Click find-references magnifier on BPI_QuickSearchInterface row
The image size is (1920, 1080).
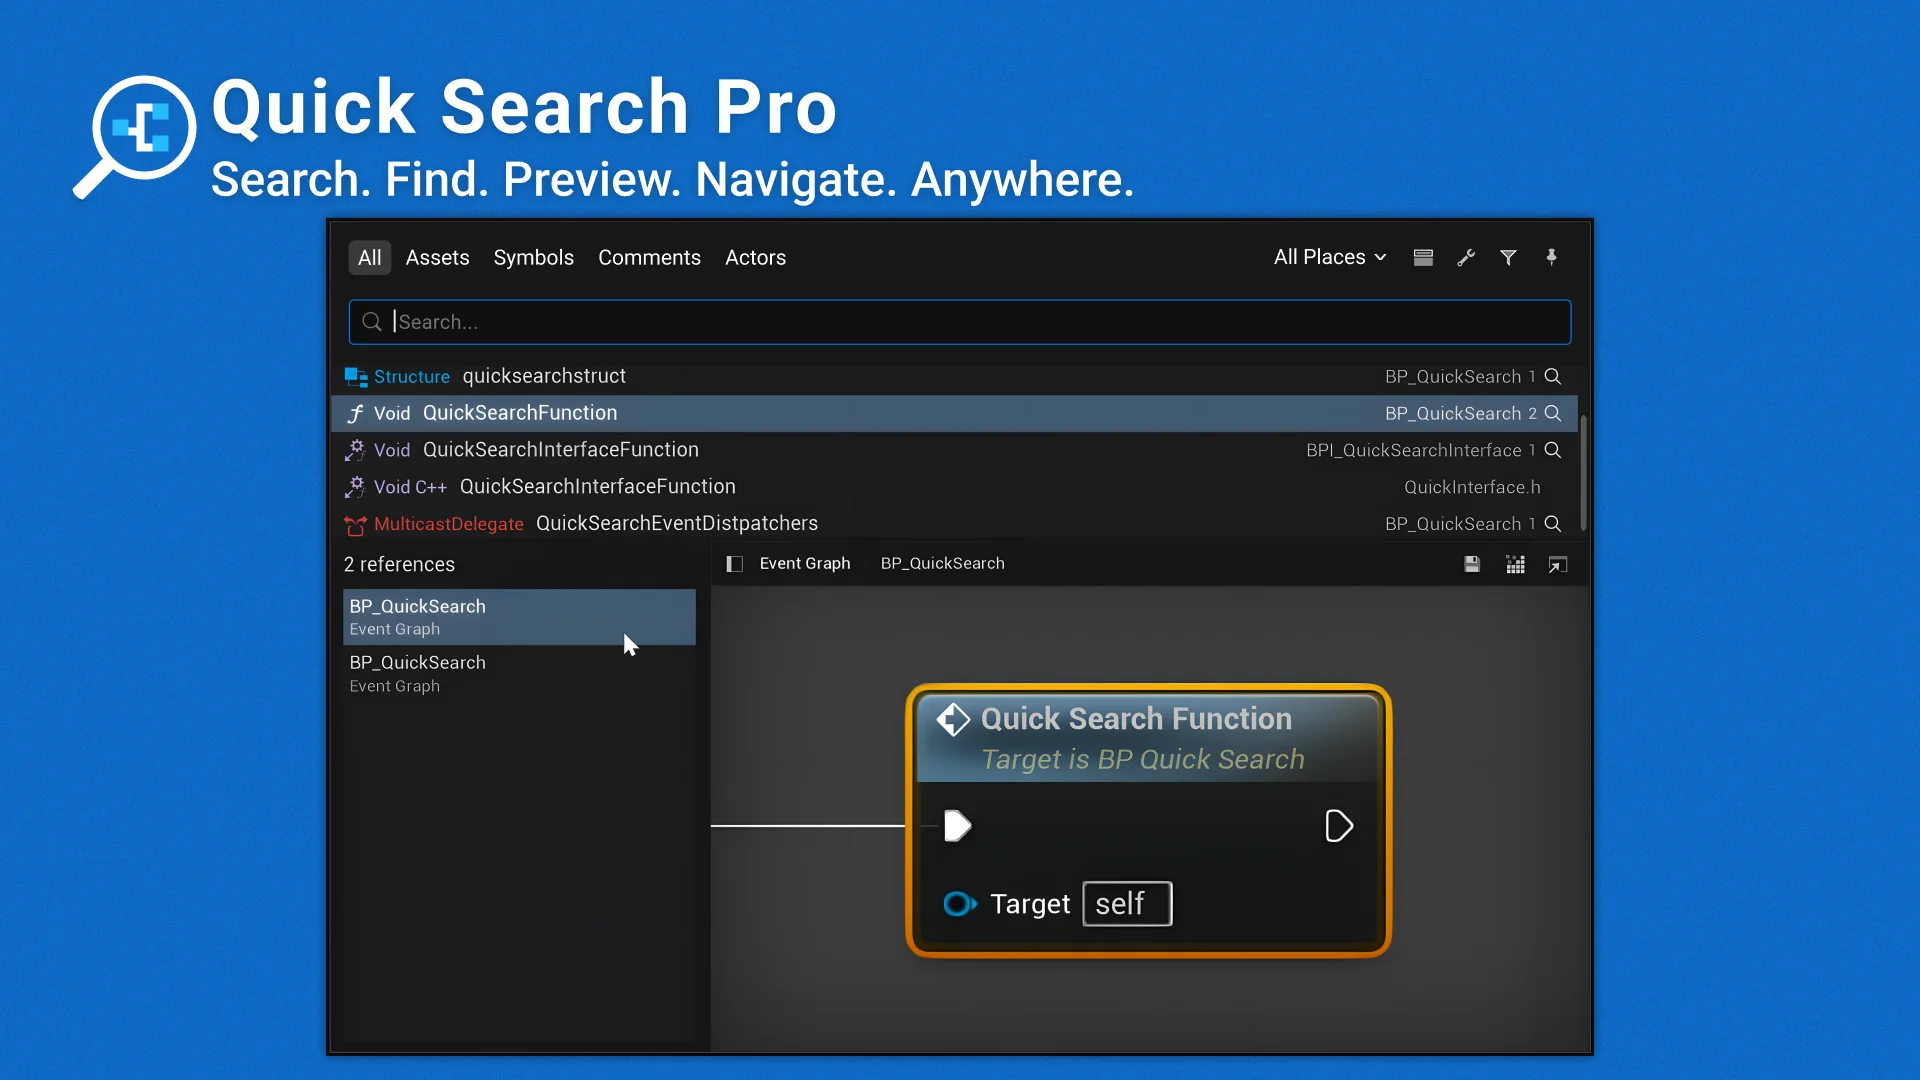(1552, 450)
